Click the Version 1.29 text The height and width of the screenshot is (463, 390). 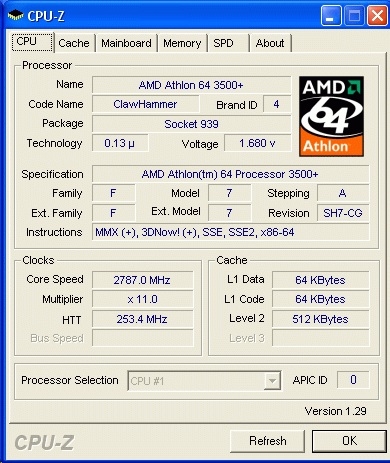[335, 411]
